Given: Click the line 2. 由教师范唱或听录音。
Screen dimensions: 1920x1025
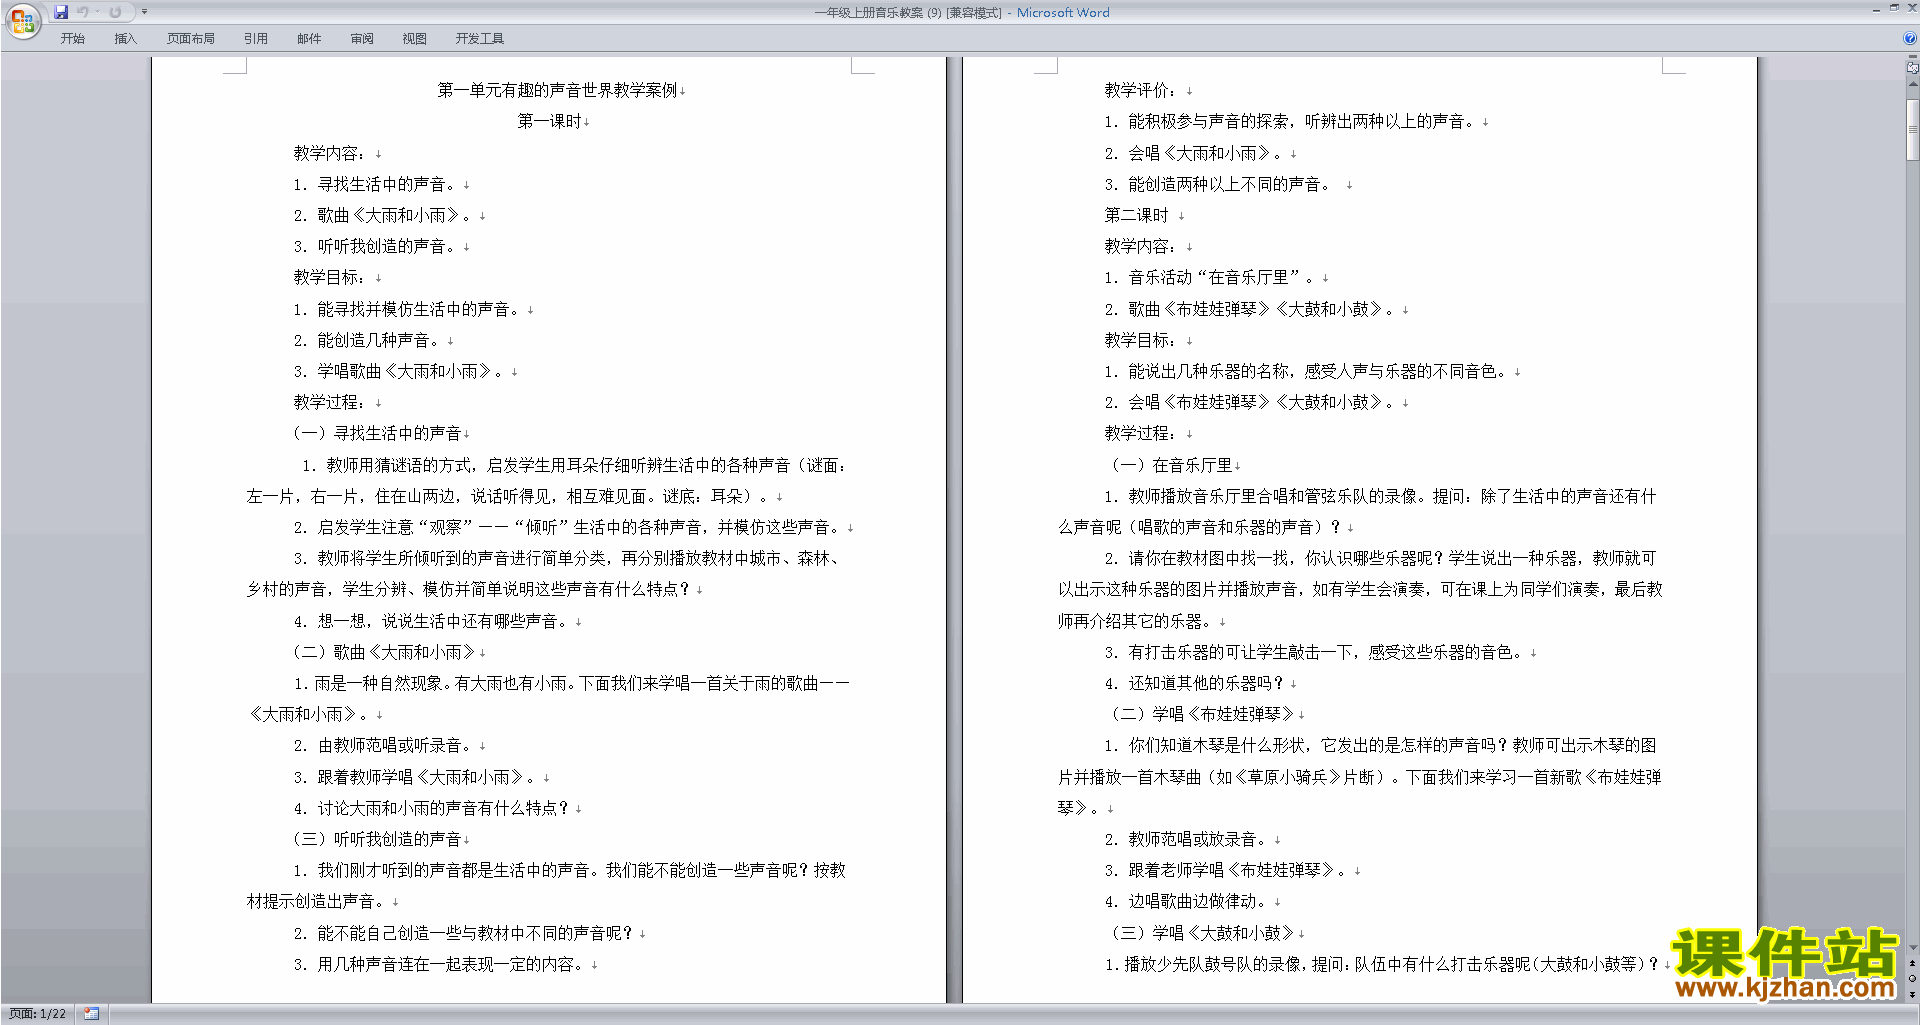Looking at the screenshot, I should (x=384, y=745).
